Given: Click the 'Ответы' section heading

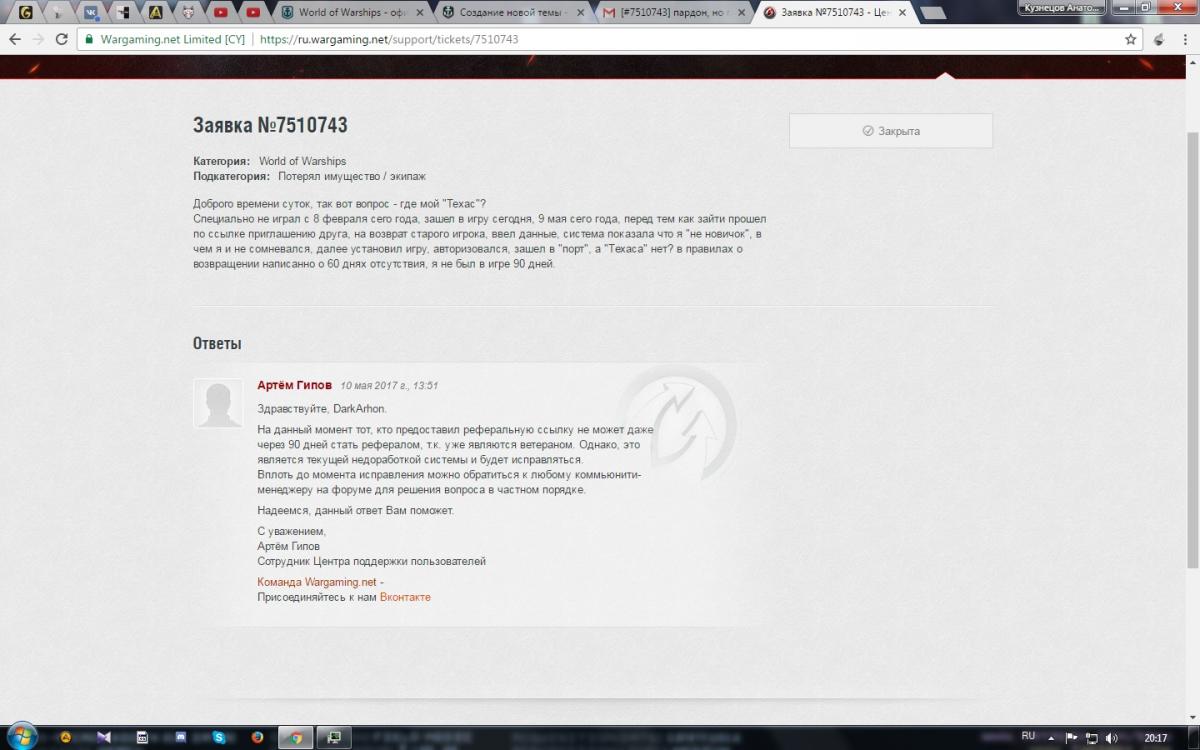Looking at the screenshot, I should pos(217,344).
